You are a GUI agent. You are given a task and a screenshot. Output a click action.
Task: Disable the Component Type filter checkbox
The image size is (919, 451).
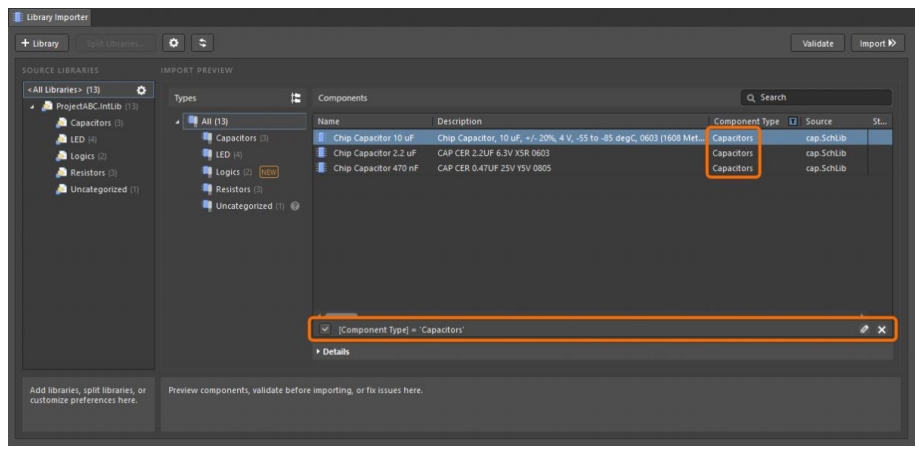(325, 330)
